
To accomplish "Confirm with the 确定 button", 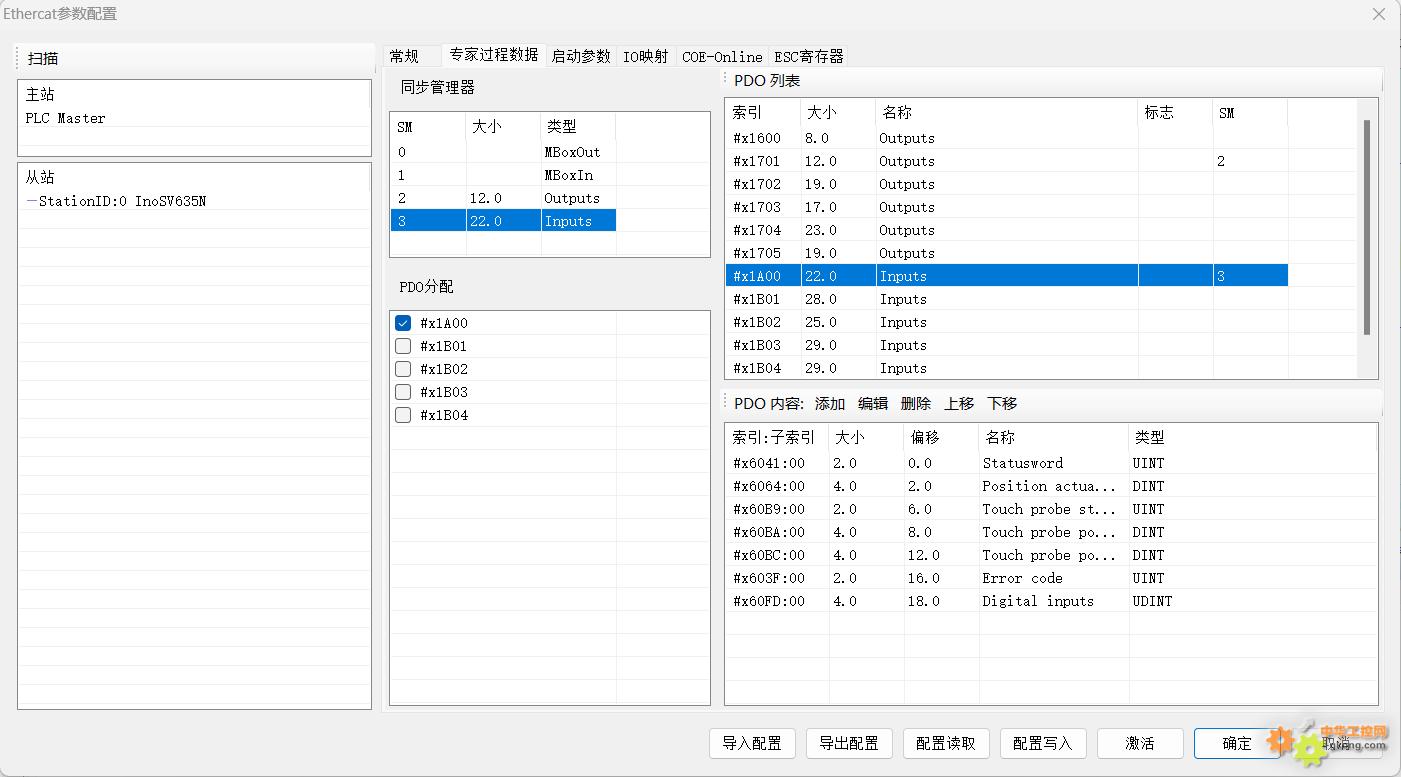I will [1237, 743].
